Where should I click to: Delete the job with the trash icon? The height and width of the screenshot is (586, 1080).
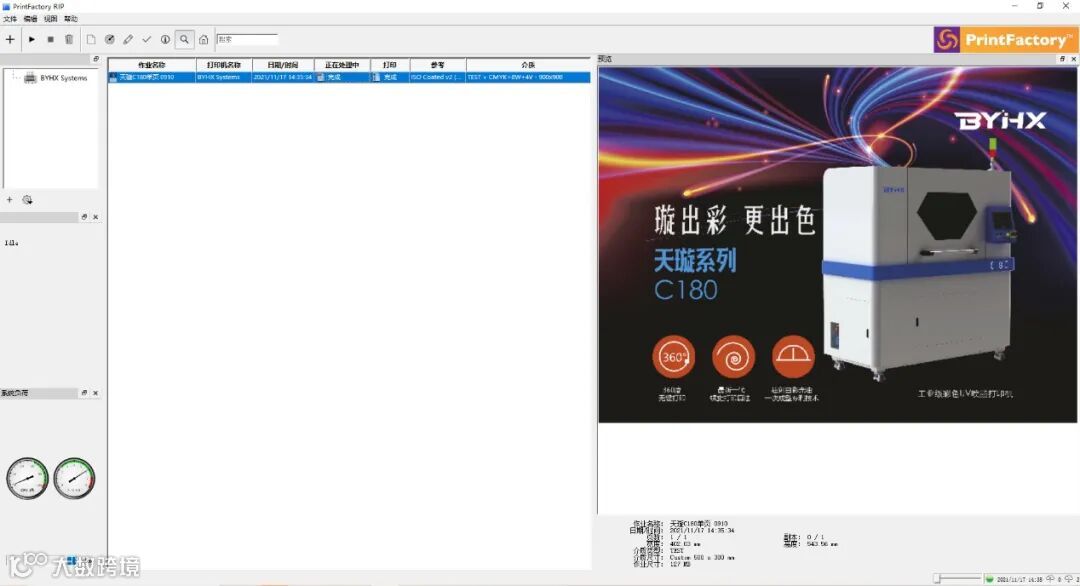pos(69,39)
